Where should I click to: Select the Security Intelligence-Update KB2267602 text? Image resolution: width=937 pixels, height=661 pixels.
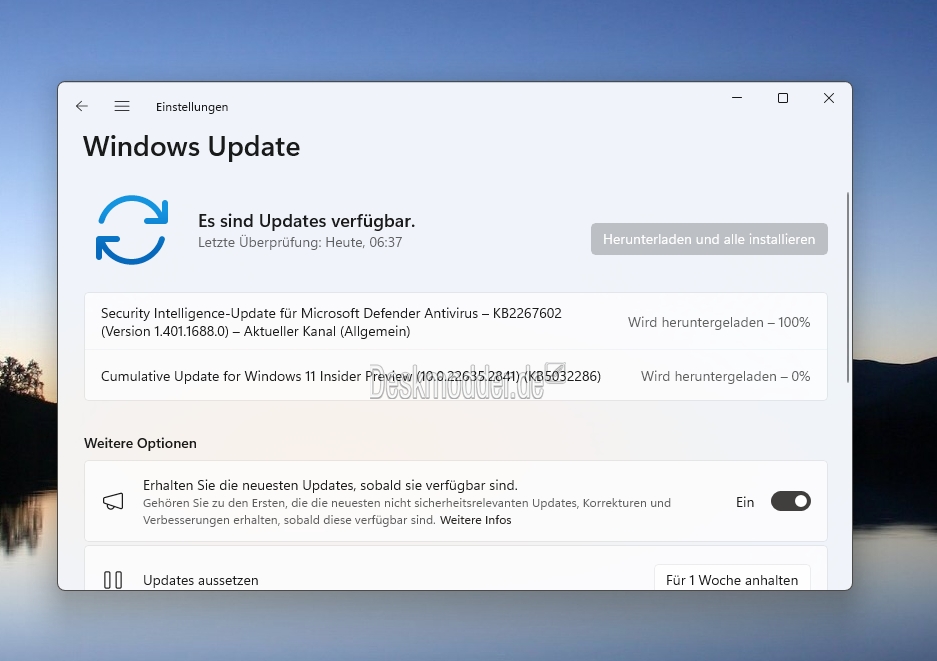[x=331, y=322]
